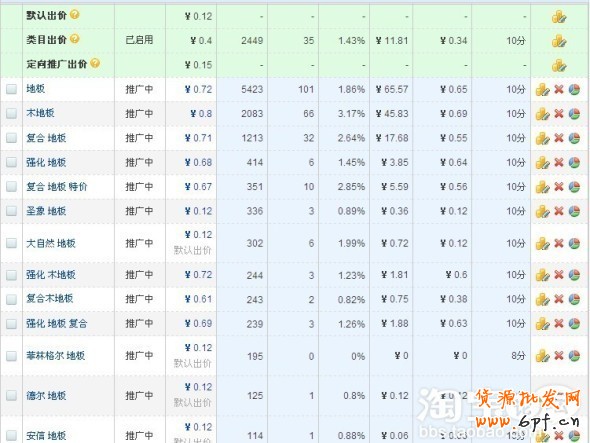Open pie chart report for 大自然 地板
Screen dimensions: 590x443
click(x=574, y=244)
